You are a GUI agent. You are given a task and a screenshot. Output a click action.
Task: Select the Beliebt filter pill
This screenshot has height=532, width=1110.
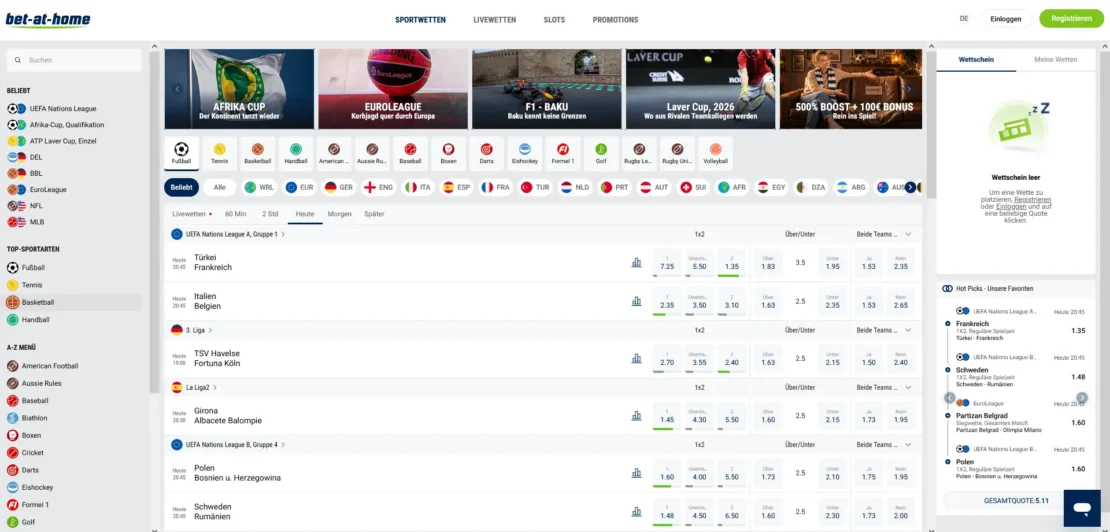181,187
